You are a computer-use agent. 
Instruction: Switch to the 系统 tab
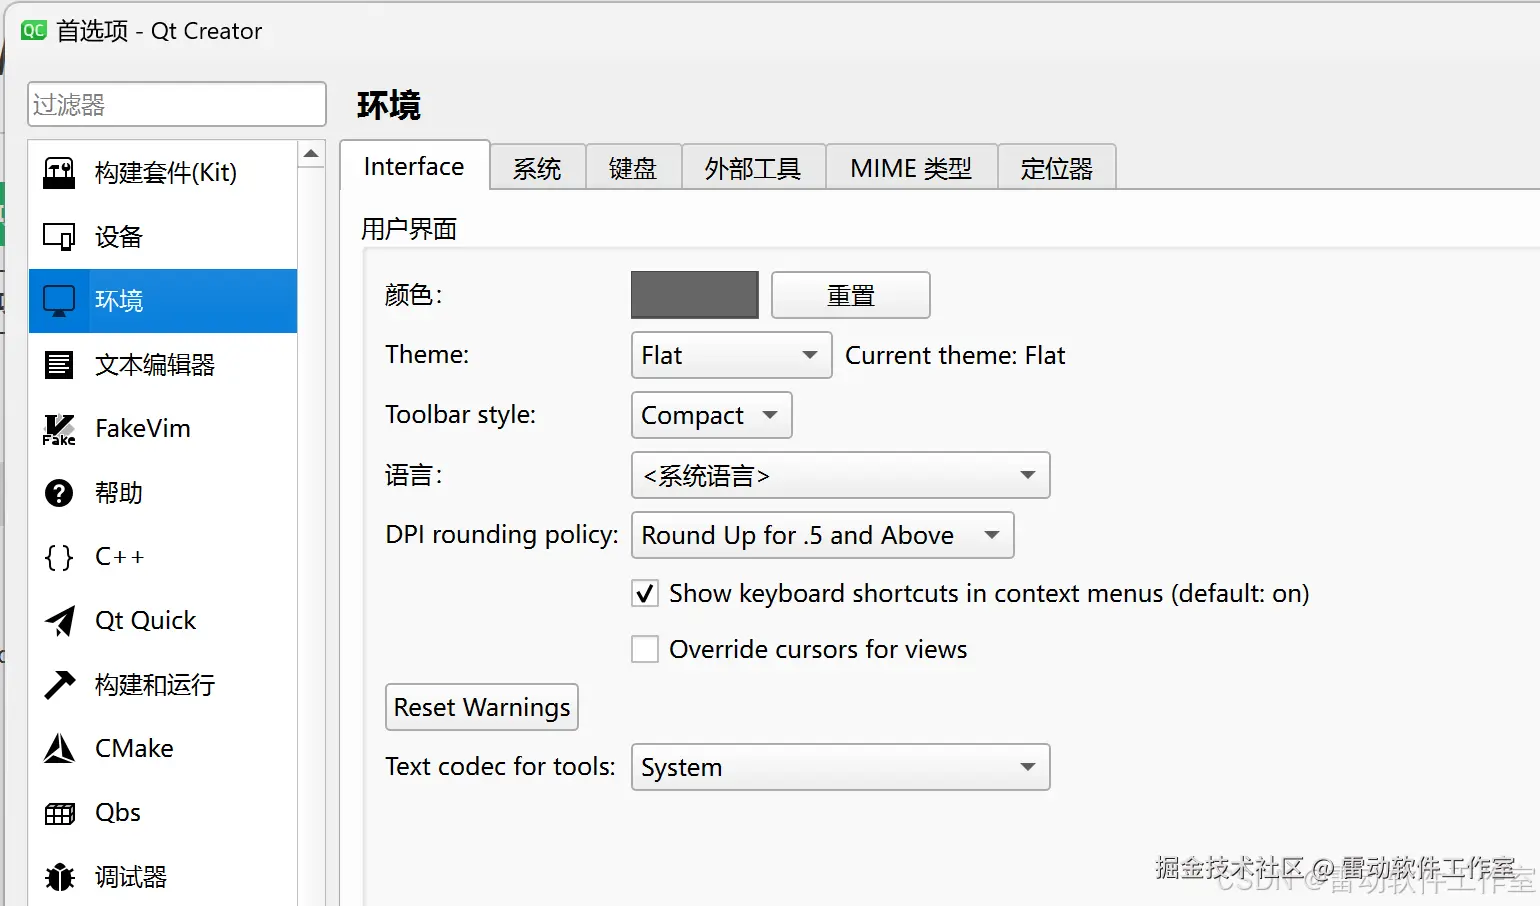537,168
